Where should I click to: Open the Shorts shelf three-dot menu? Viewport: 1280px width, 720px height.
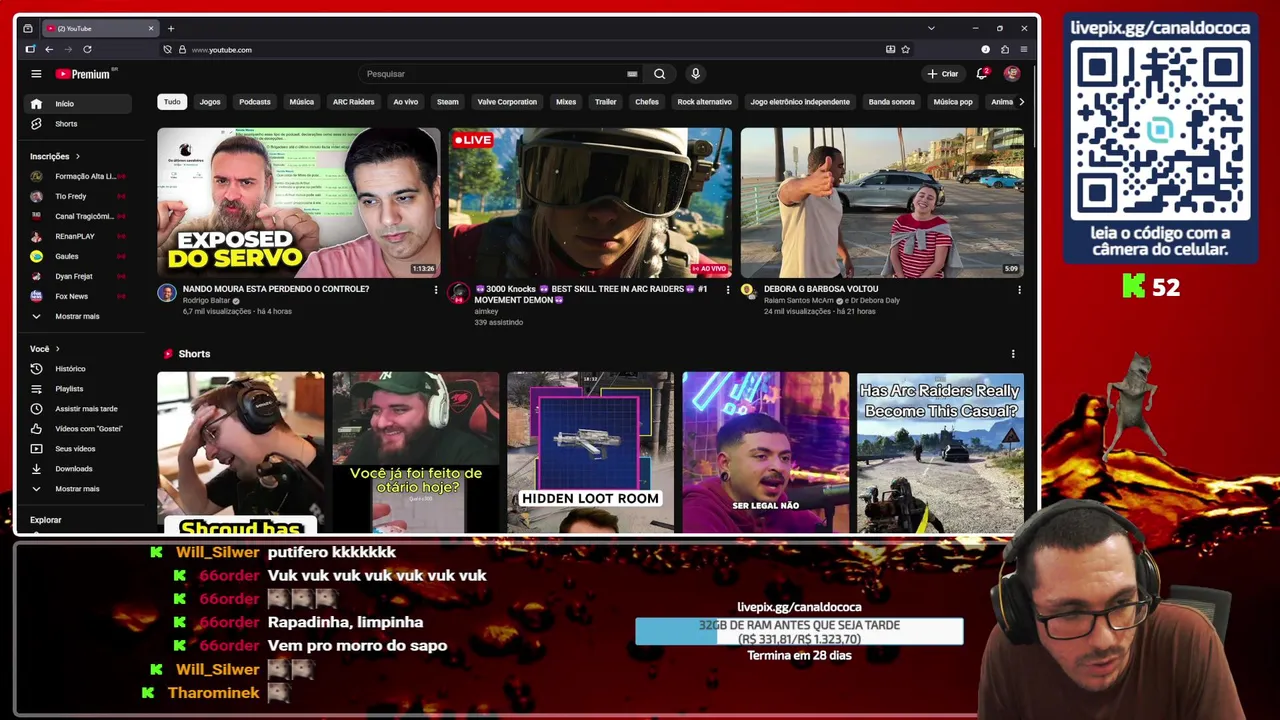pyautogui.click(x=1013, y=354)
